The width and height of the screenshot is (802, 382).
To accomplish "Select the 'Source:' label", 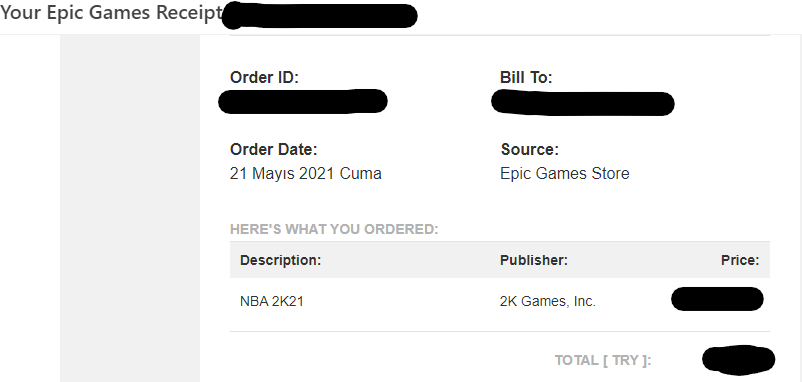I will pos(529,150).
